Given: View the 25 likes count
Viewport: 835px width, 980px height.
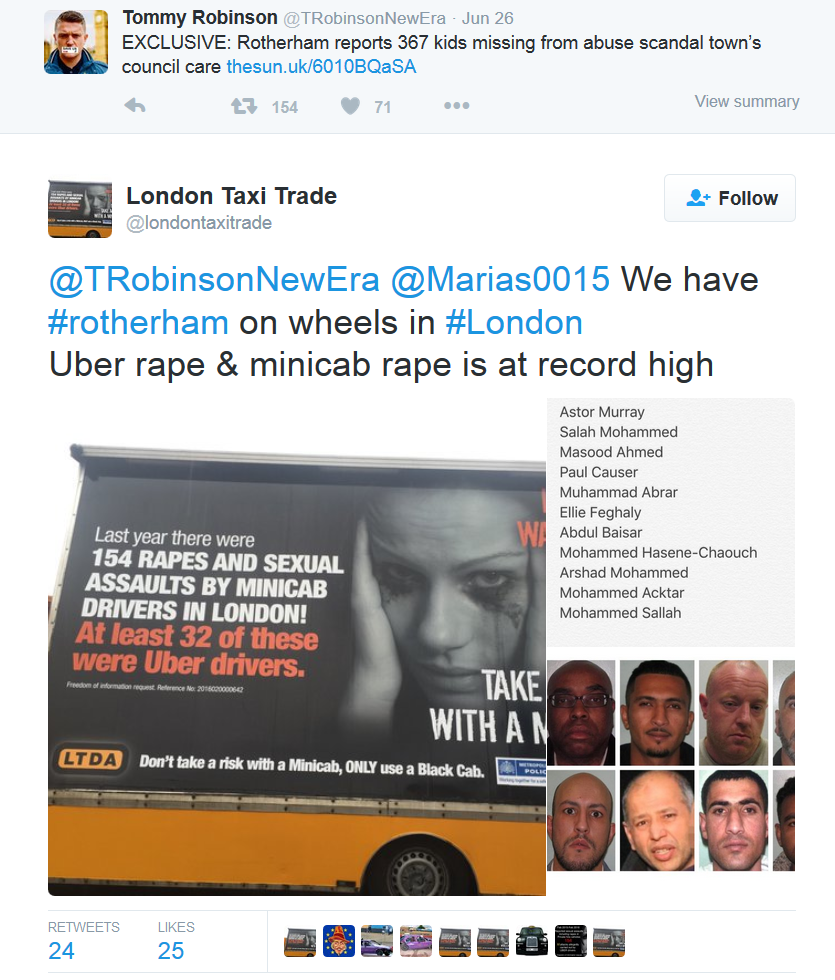Looking at the screenshot, I should point(171,951).
